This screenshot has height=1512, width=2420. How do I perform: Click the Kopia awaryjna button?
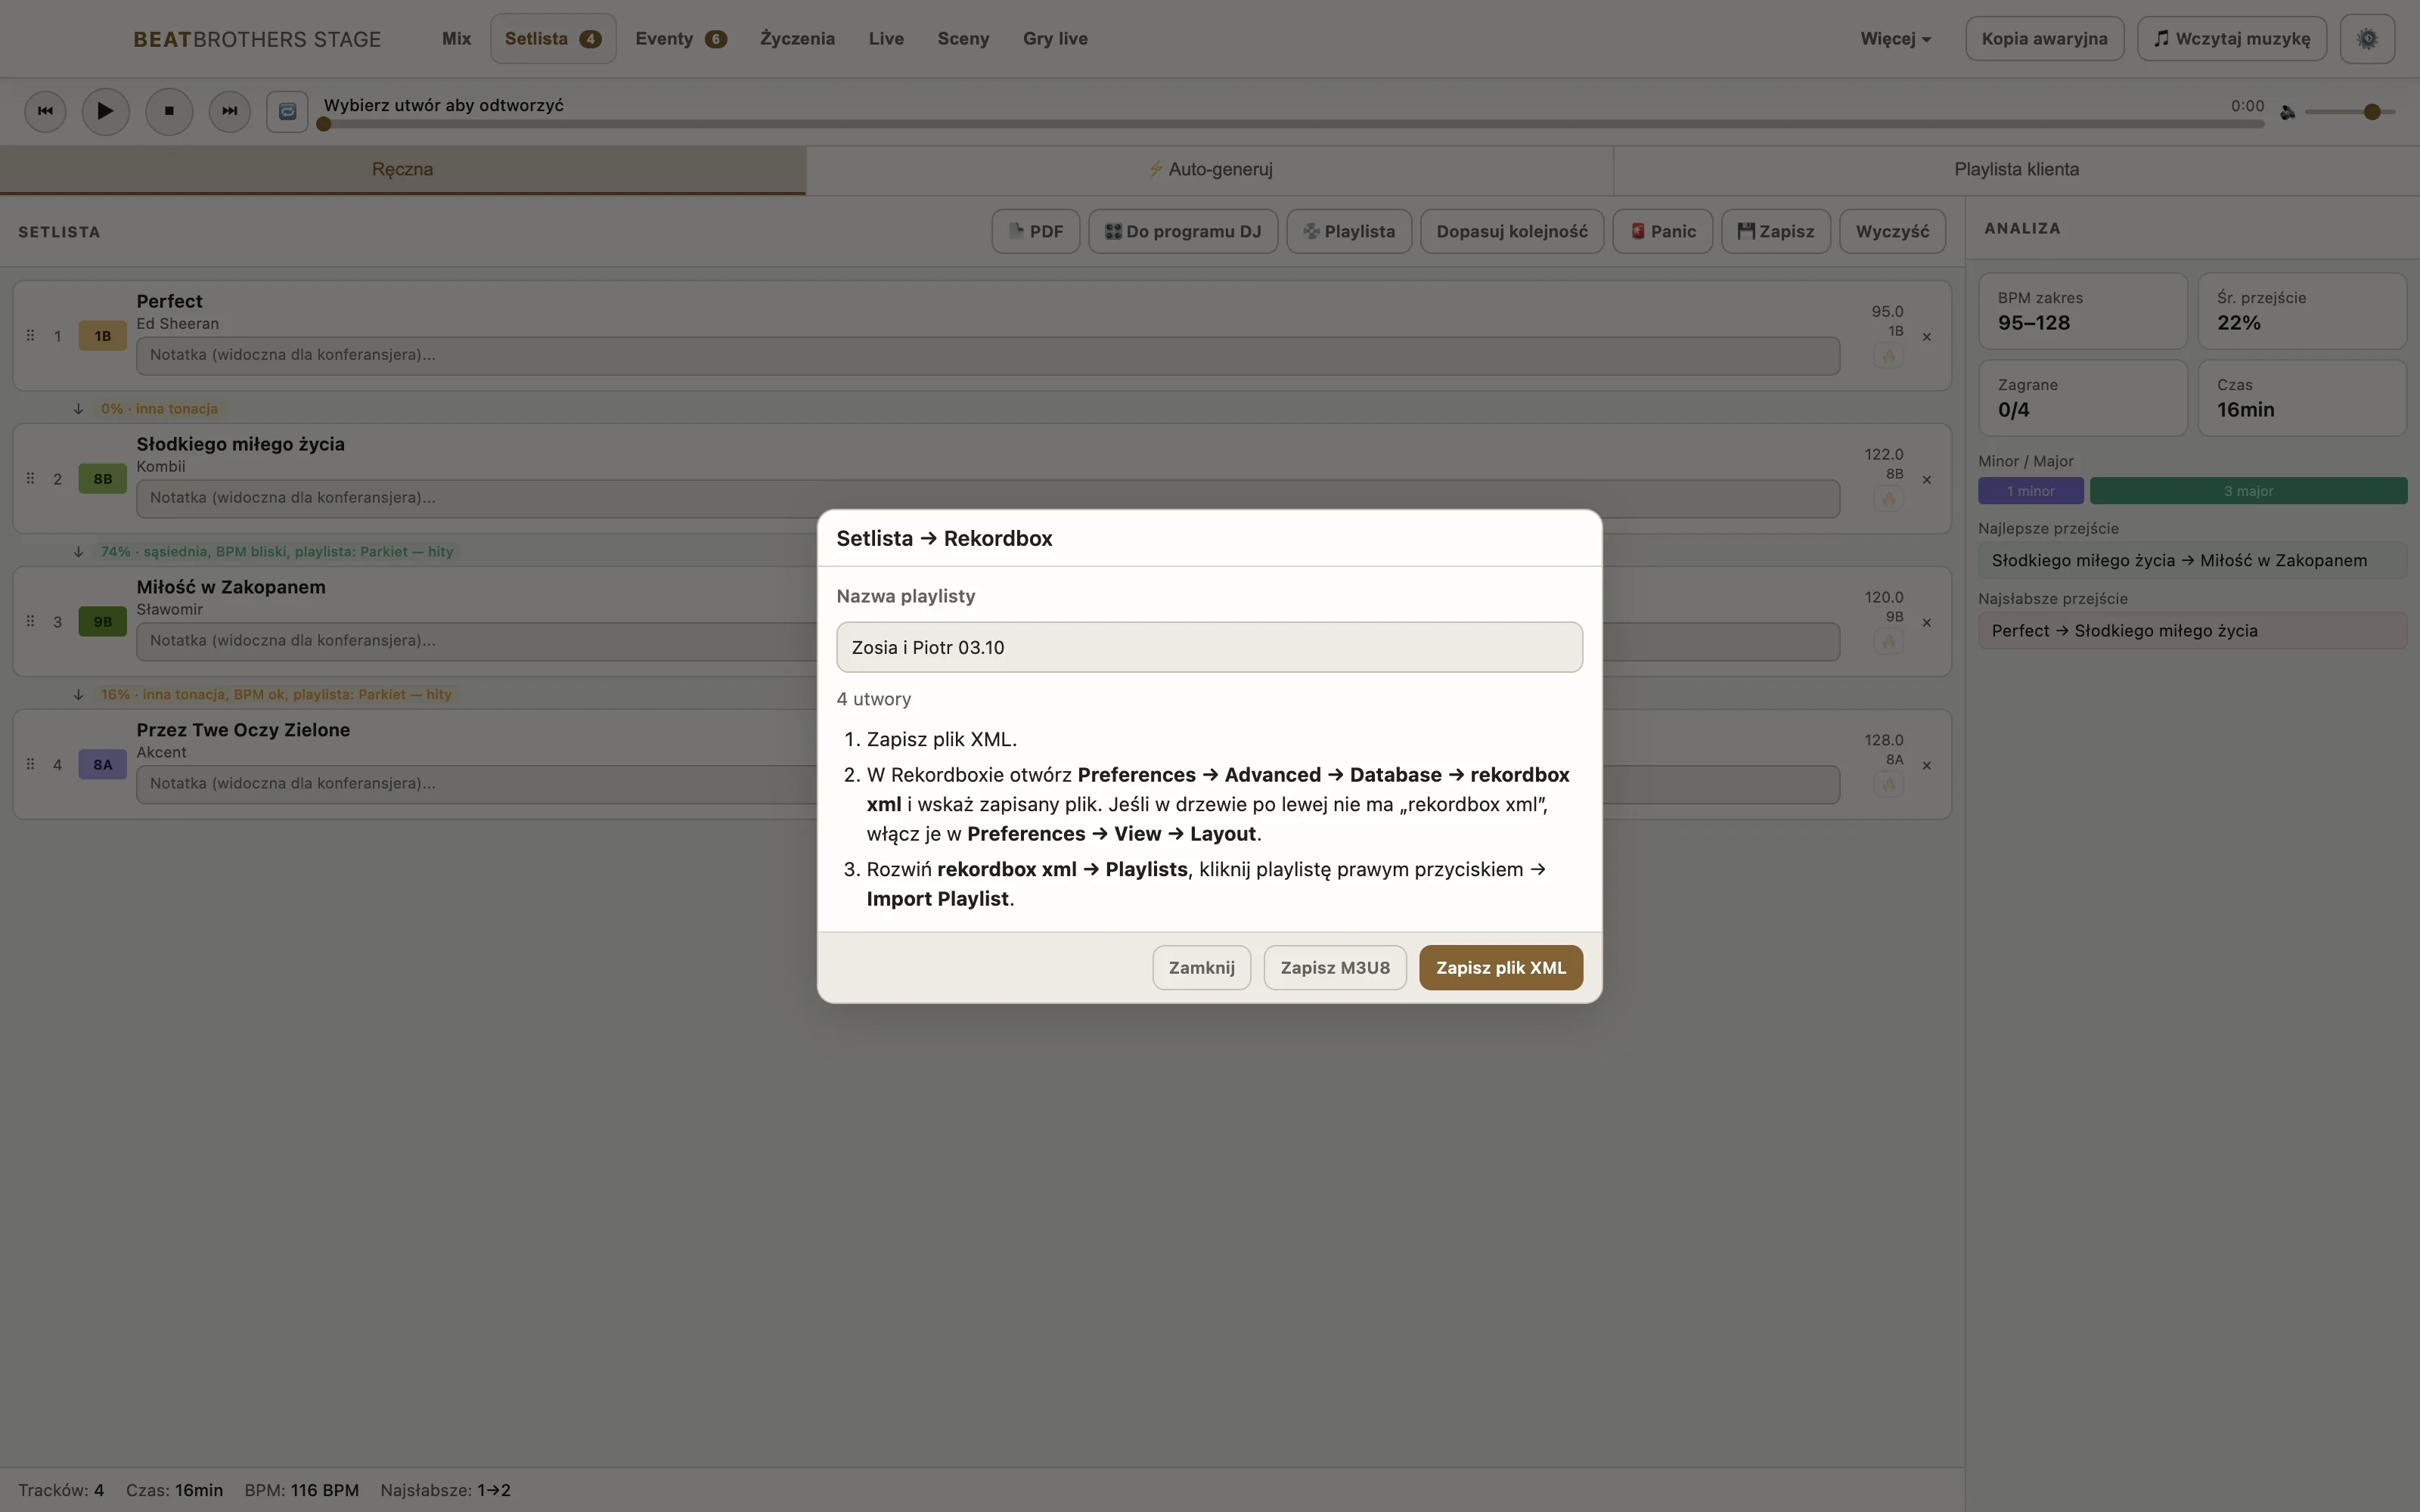click(2044, 39)
